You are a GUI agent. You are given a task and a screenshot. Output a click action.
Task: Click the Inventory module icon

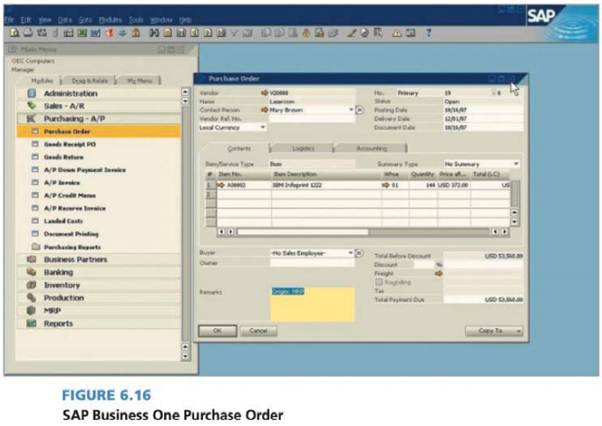32,285
